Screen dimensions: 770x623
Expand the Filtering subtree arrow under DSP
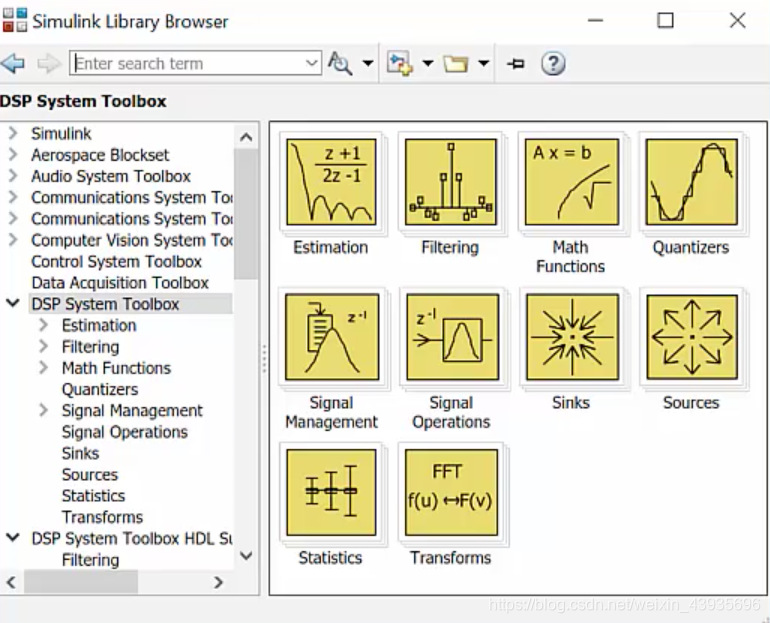44,347
